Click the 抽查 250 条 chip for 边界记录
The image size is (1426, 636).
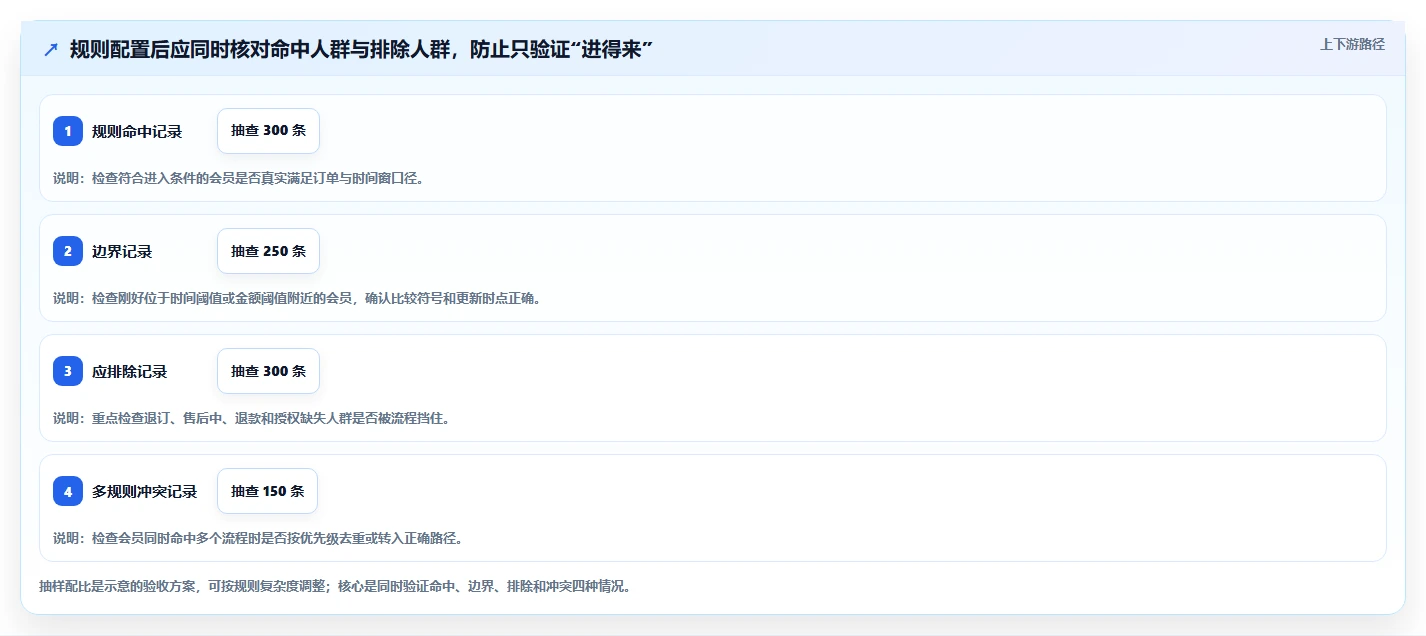coord(268,251)
